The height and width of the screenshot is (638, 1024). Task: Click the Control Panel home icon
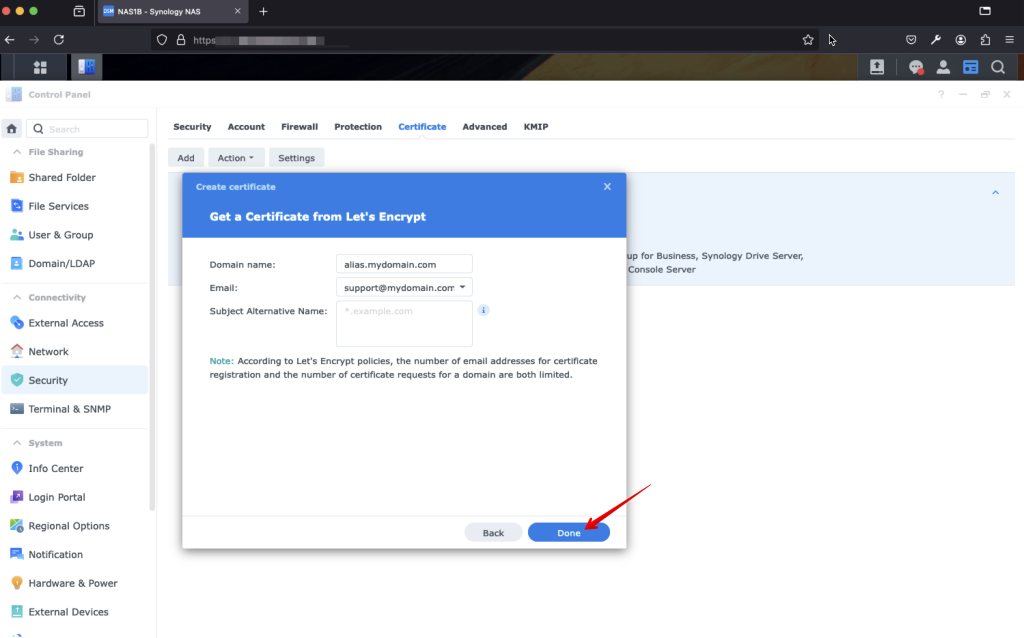click(12, 129)
